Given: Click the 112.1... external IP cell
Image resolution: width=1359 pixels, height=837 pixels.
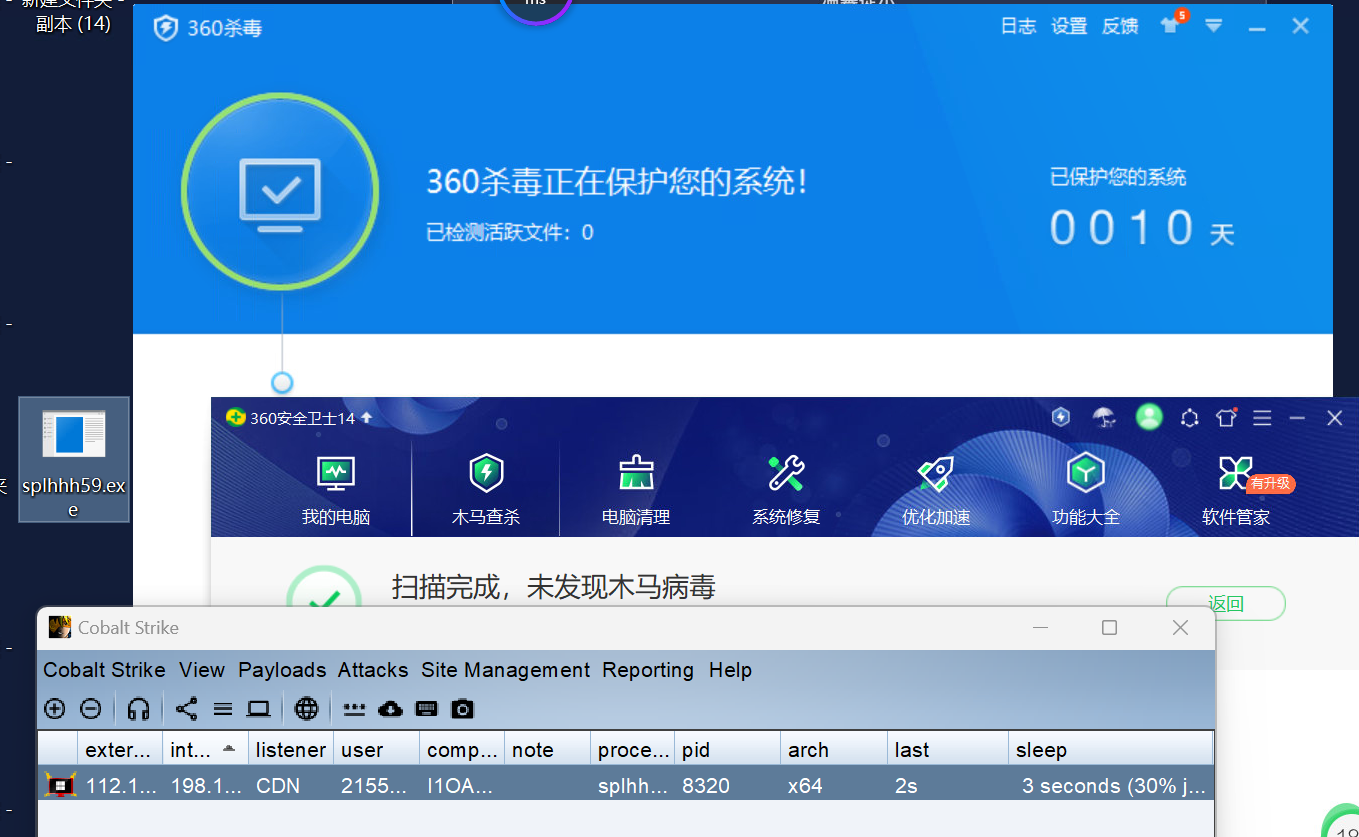Looking at the screenshot, I should click(122, 786).
